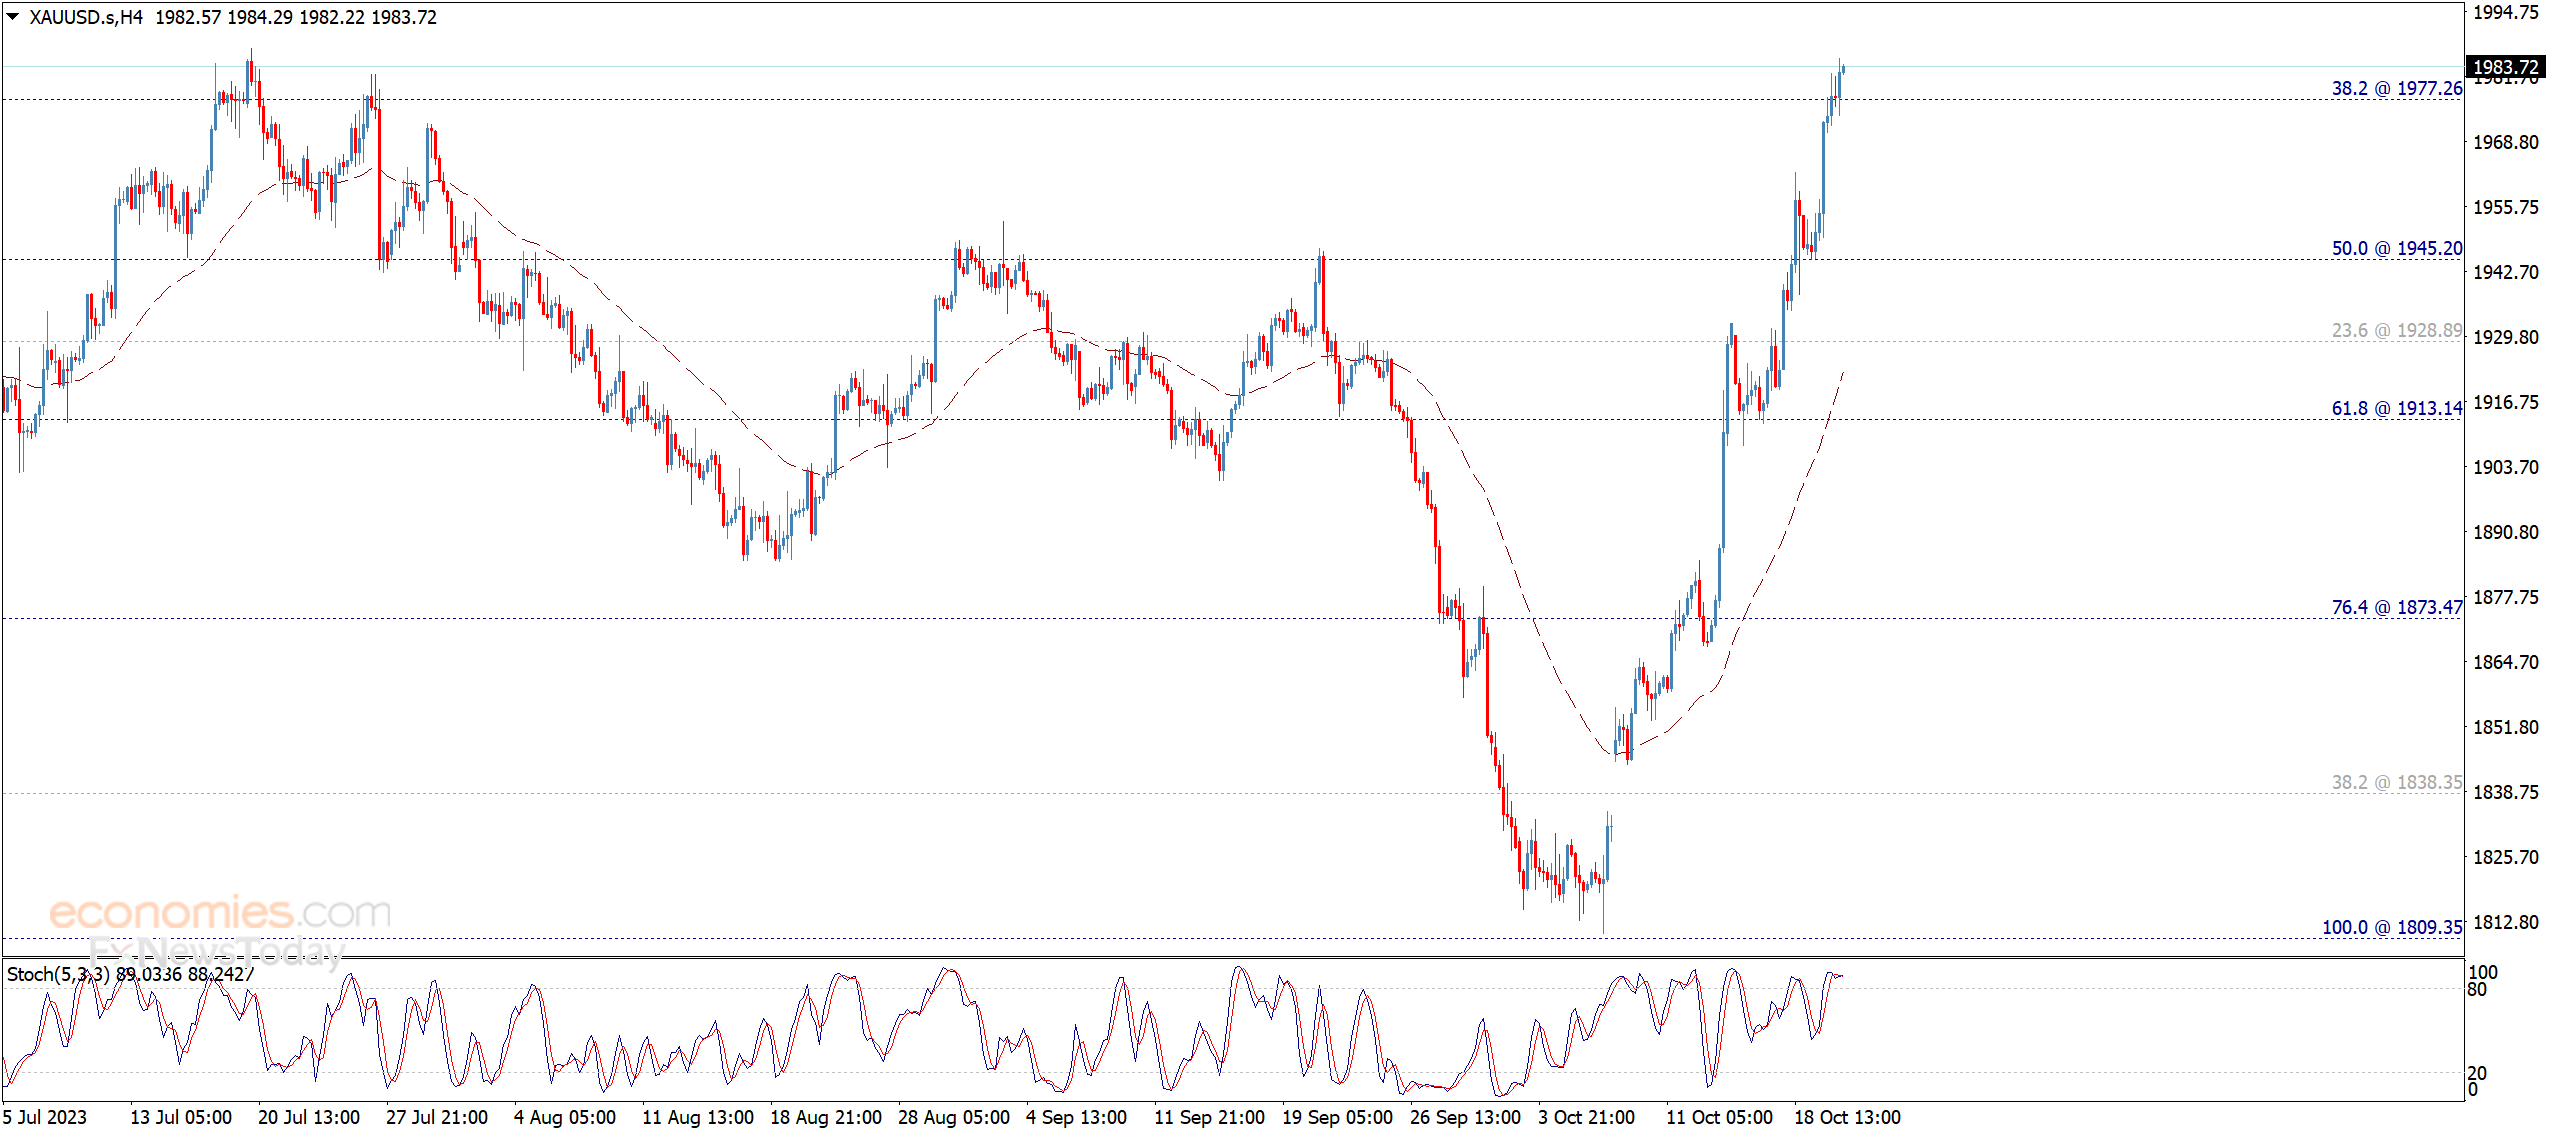Select the current price tag 1983.72
The image size is (2556, 1134).
(x=2505, y=67)
